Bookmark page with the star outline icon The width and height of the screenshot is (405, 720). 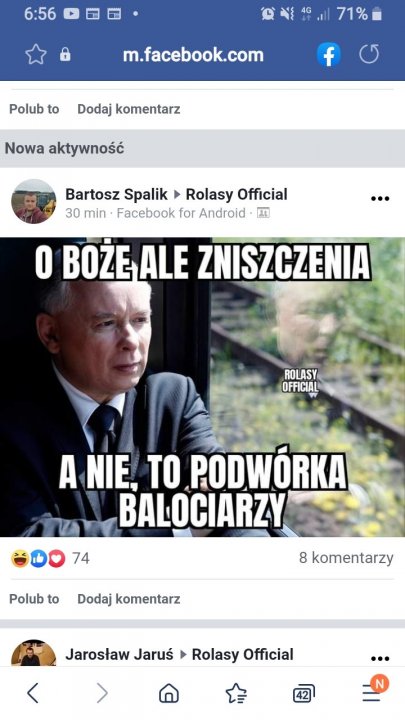tap(36, 55)
